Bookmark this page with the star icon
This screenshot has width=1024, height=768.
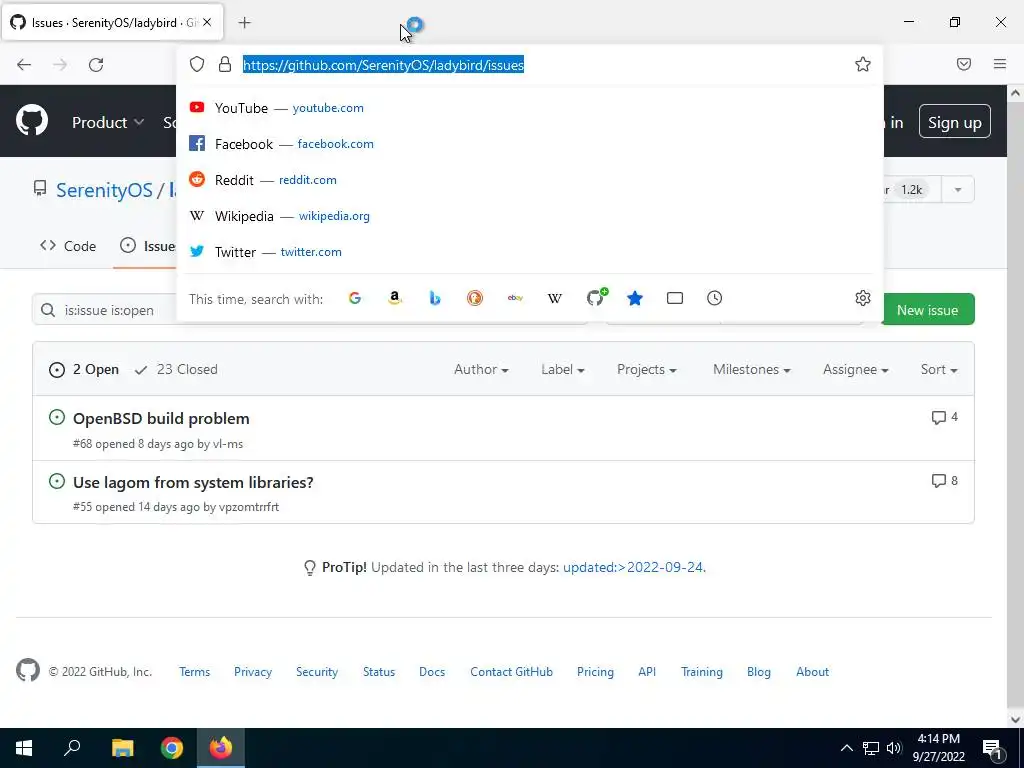863,64
